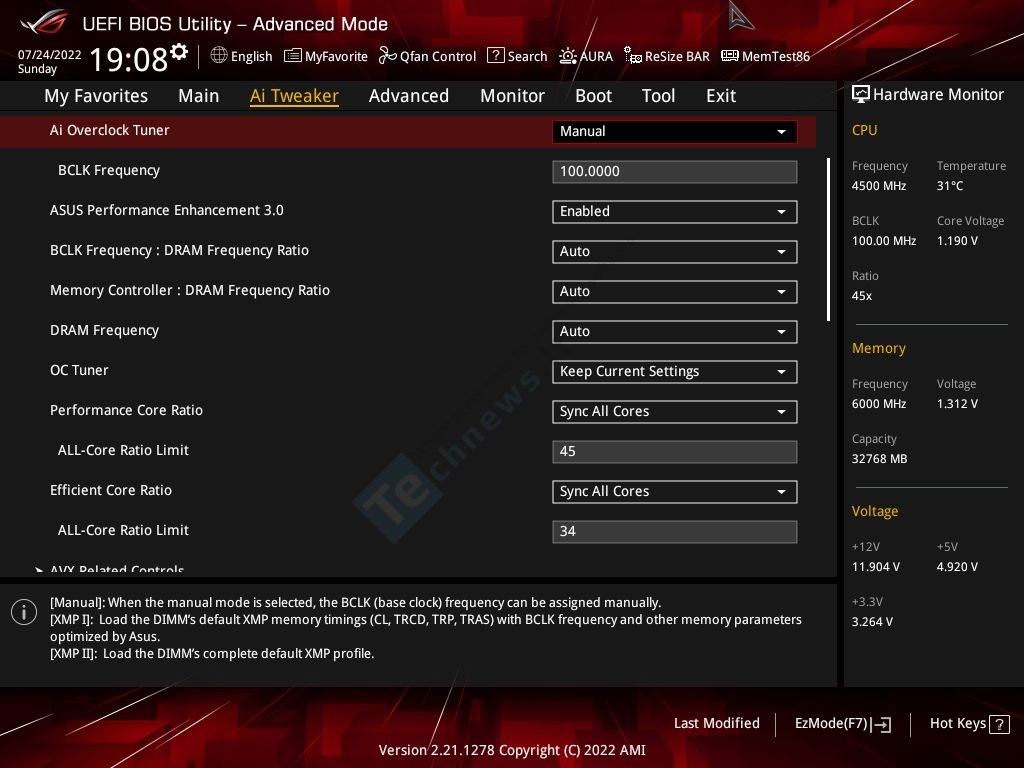Click the settings list vertical scrollbar
This screenshot has height=768, width=1024.
click(x=828, y=239)
